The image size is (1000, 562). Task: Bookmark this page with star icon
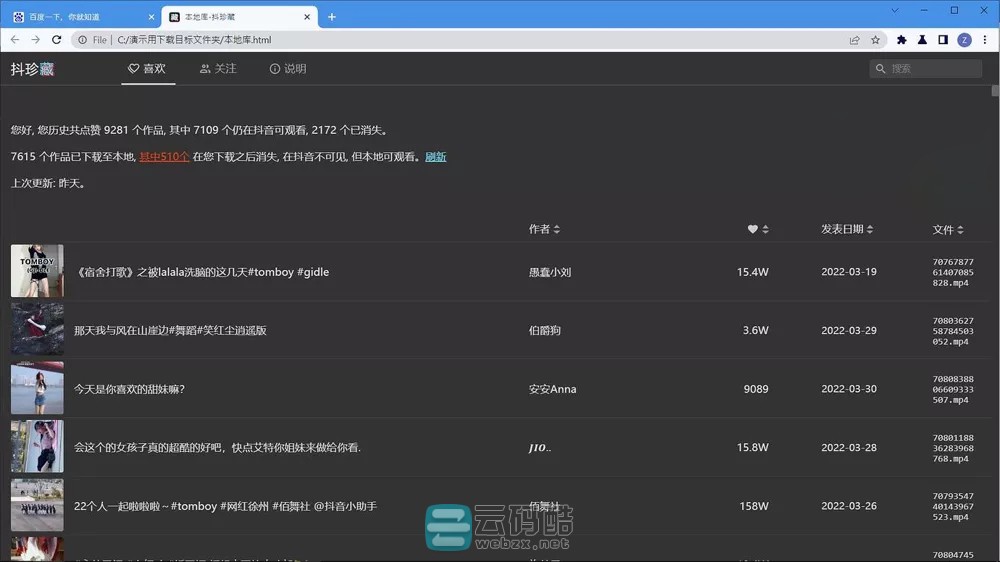[876, 40]
